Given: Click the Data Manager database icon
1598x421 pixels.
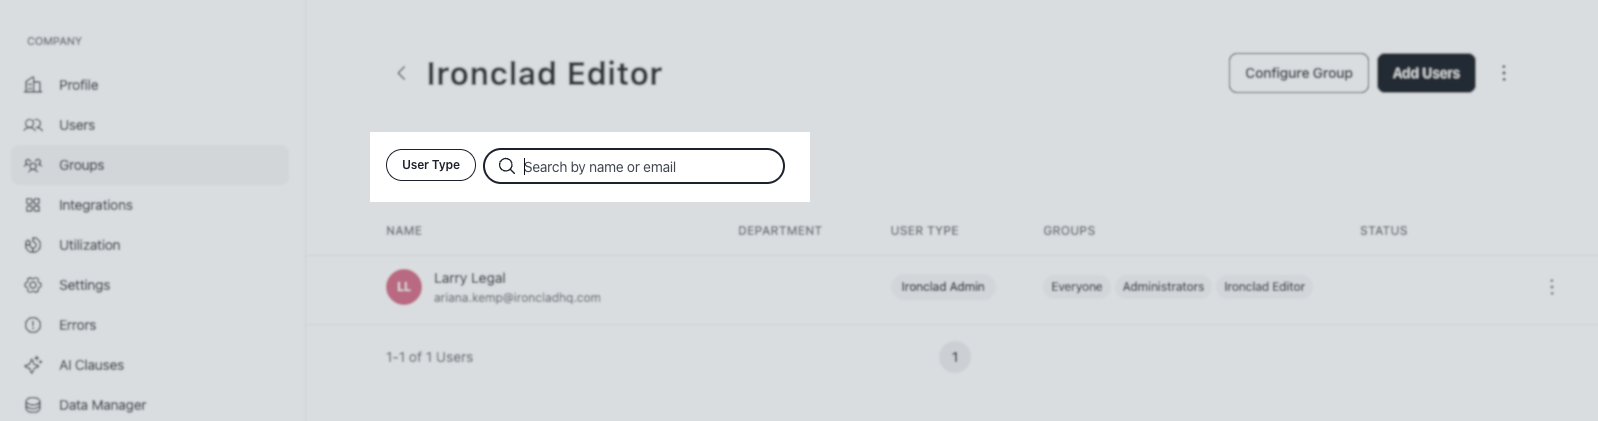Looking at the screenshot, I should coord(33,405).
